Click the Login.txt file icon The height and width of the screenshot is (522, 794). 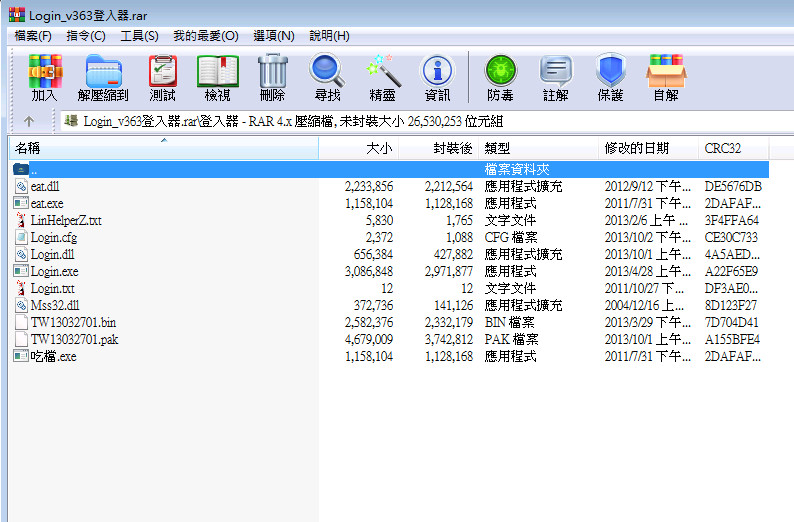[x=21, y=288]
